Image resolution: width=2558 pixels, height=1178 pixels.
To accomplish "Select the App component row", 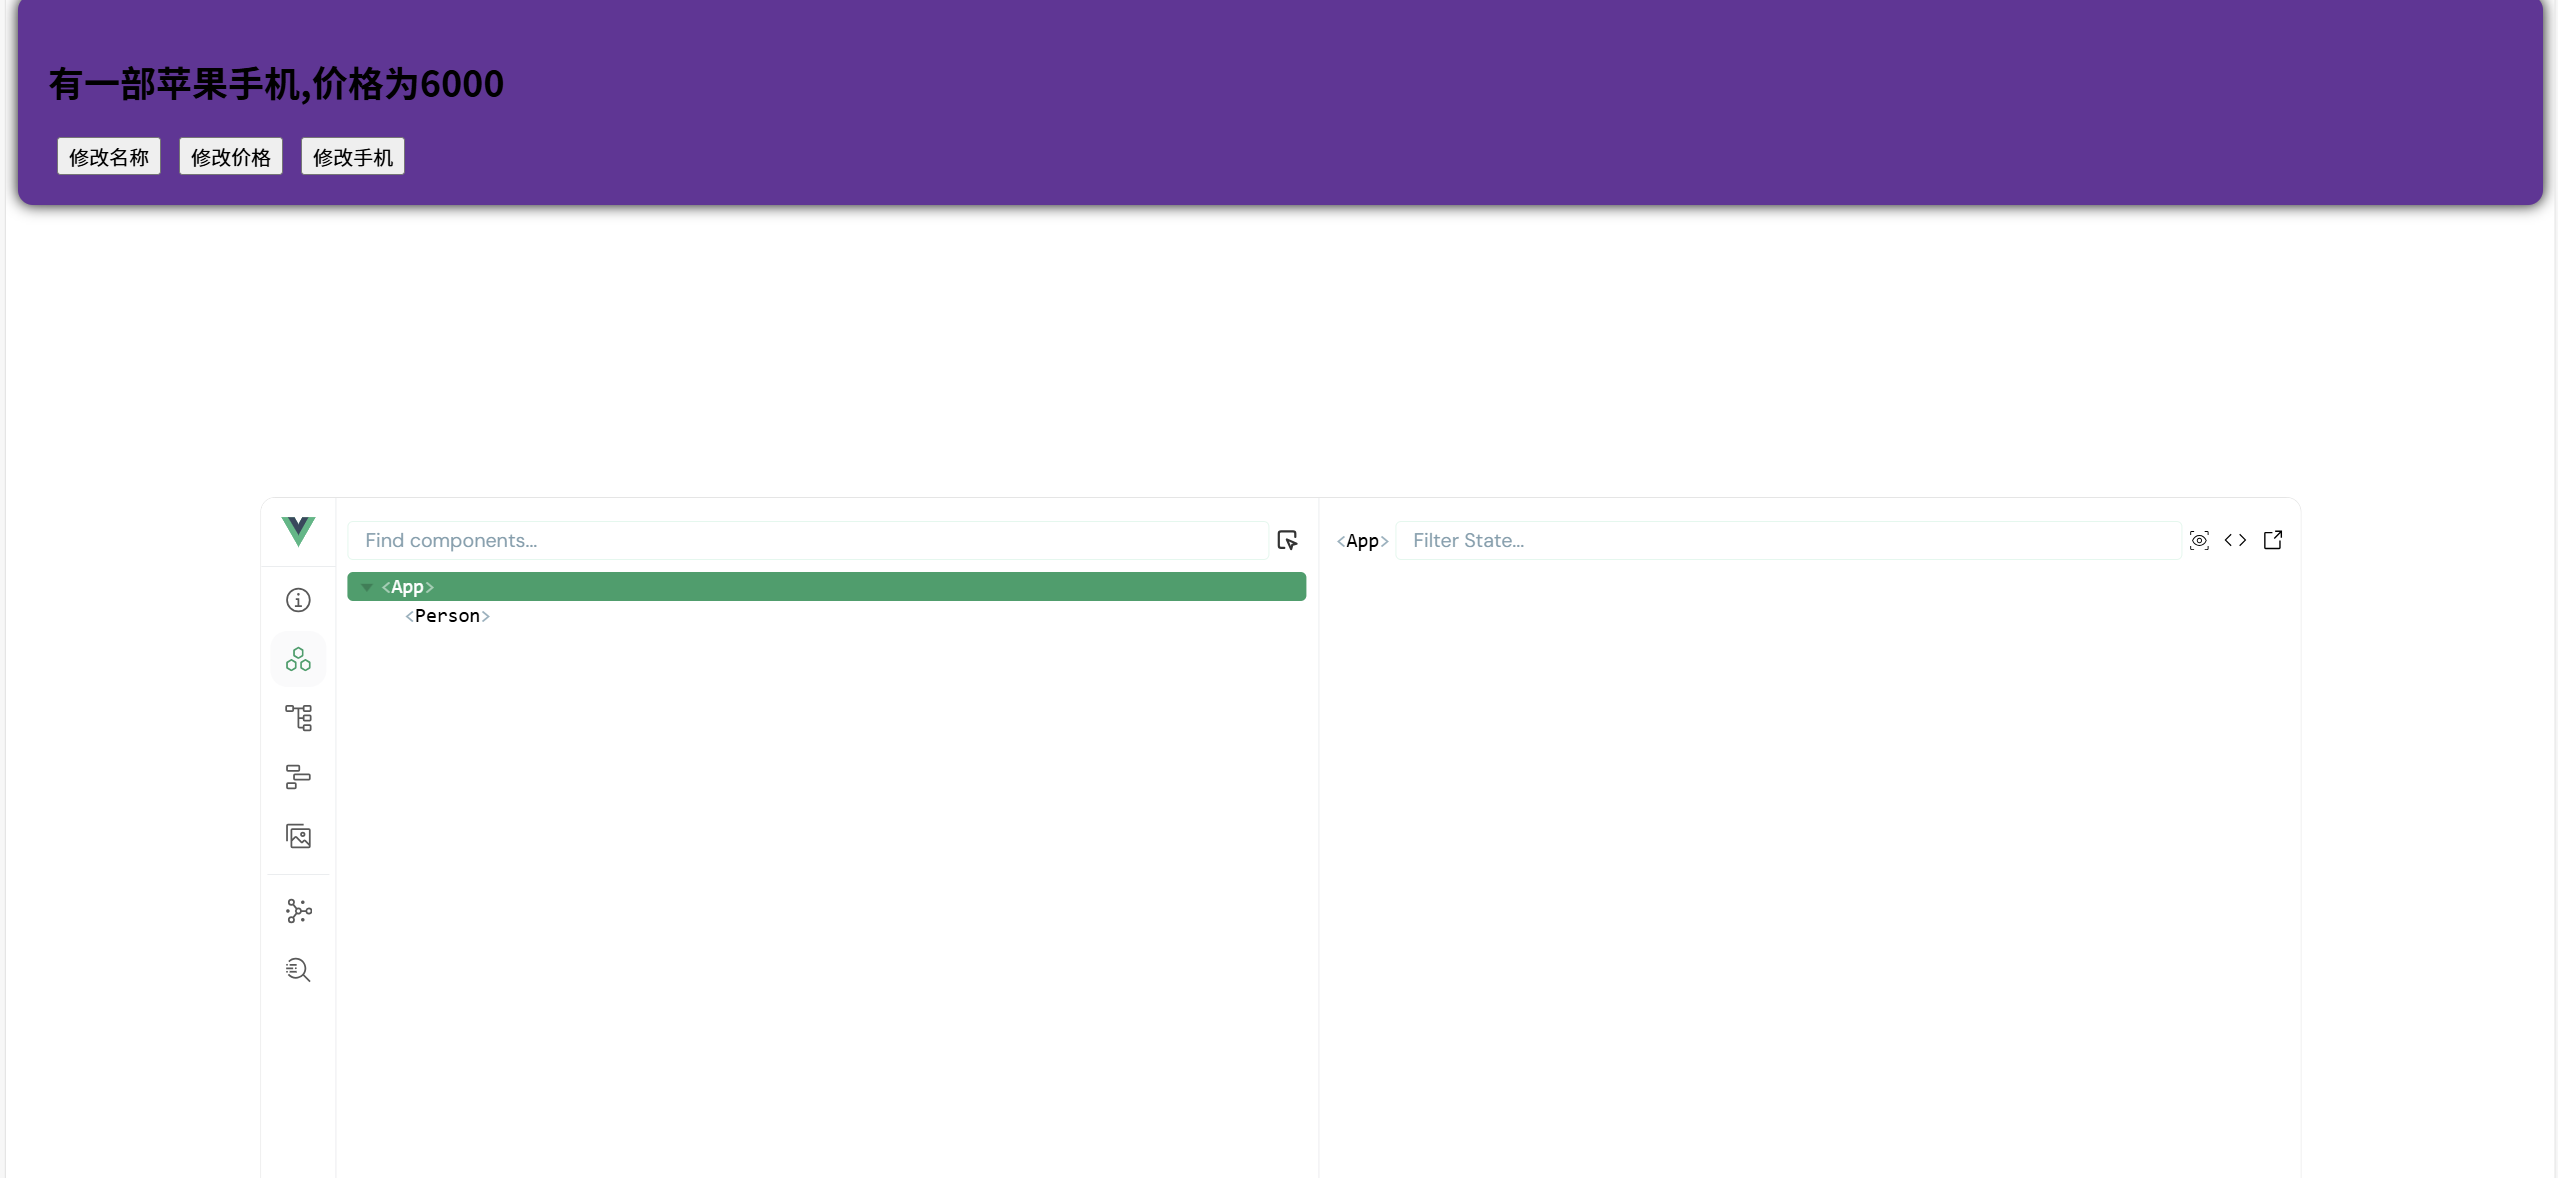I will 825,587.
